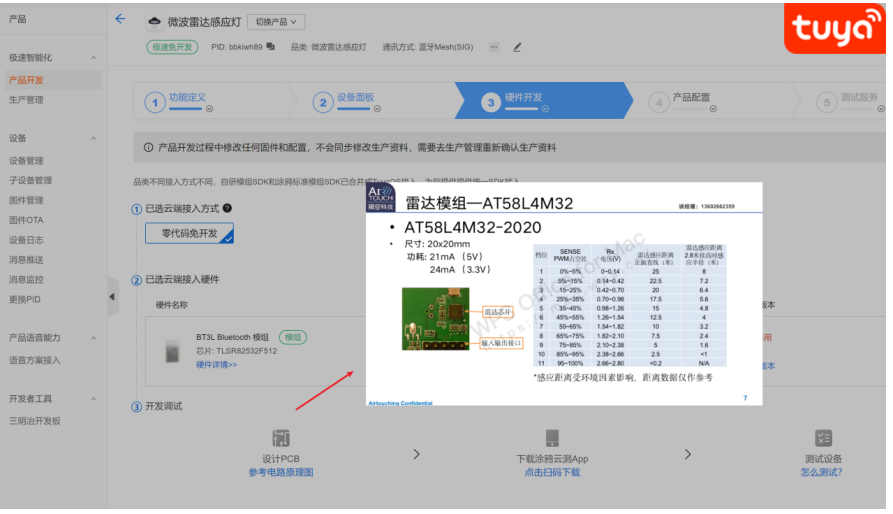Open the 参考电路原理图 link
Viewport: 893px width, 514px height.
click(281, 472)
